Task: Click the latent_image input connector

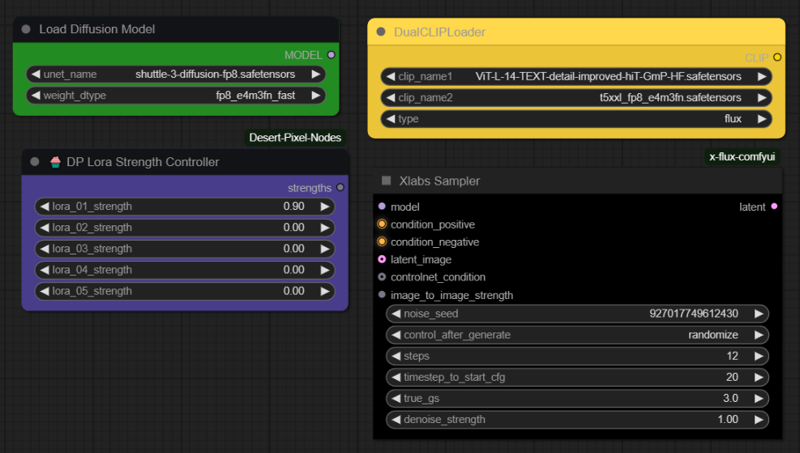Action: [382, 259]
